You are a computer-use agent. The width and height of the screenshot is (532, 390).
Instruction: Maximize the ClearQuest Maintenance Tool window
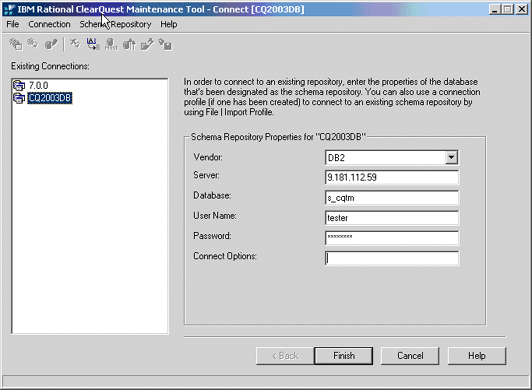[x=508, y=10]
